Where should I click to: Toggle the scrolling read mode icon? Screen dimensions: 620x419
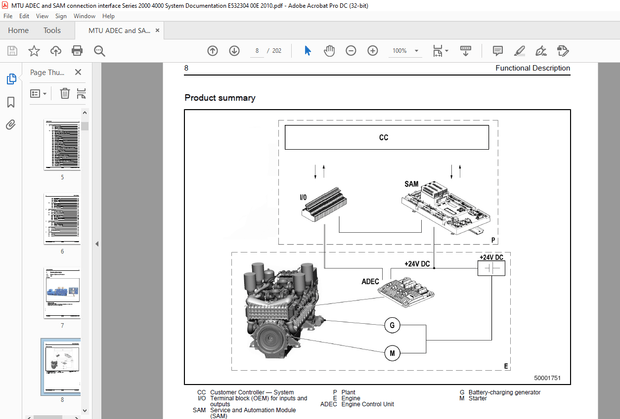465,51
